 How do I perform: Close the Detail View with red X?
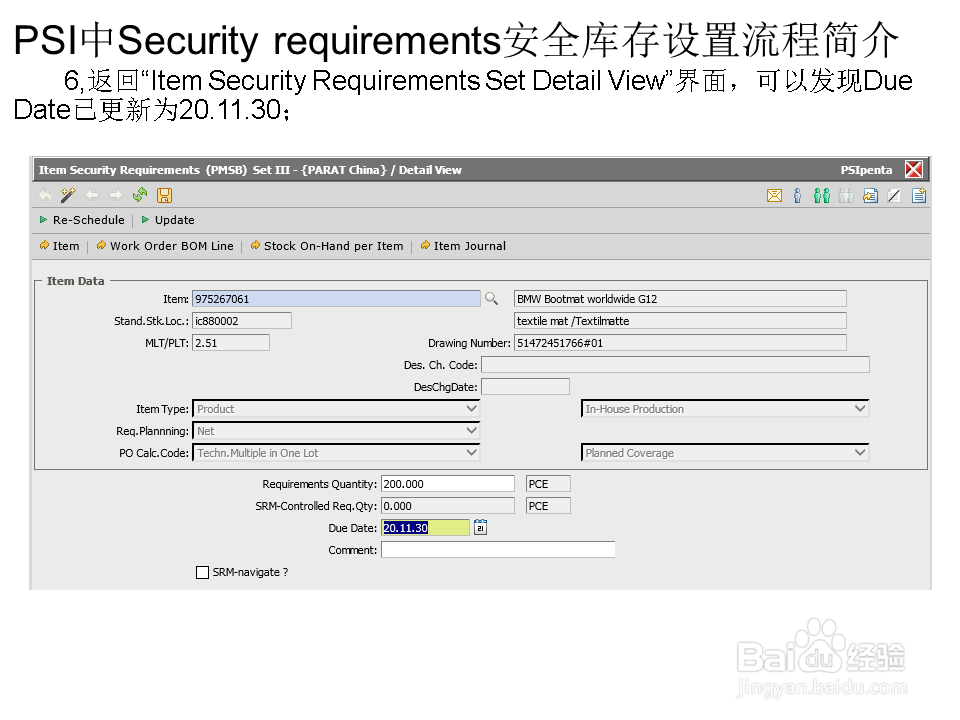coord(913,169)
